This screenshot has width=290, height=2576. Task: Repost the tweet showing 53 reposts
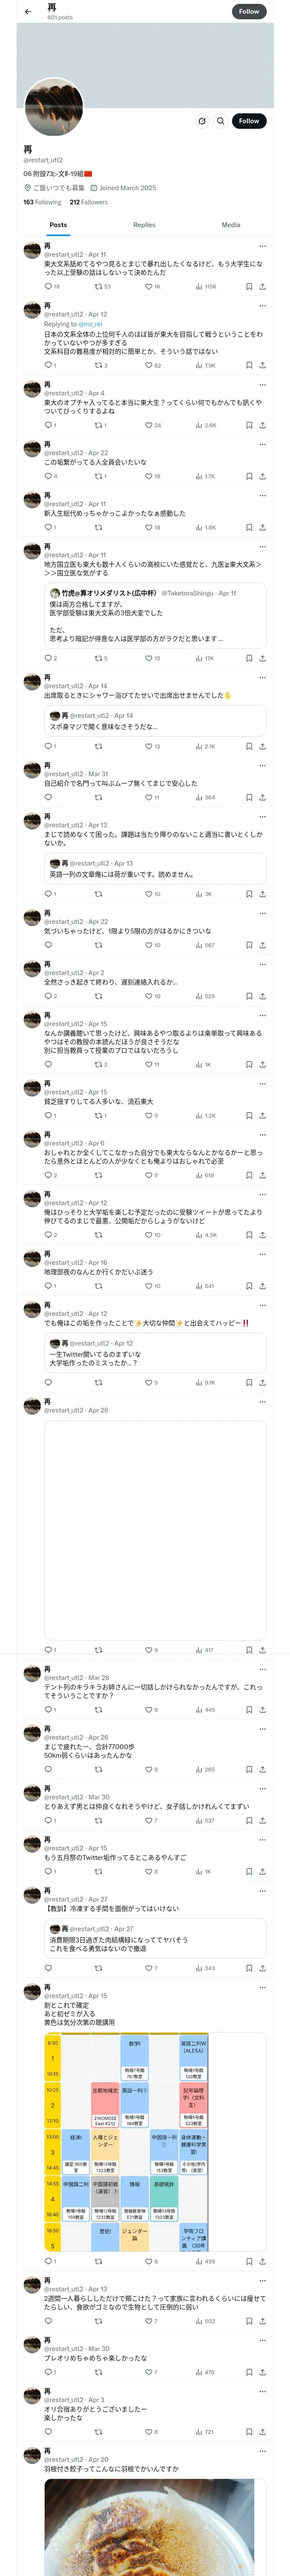98,287
